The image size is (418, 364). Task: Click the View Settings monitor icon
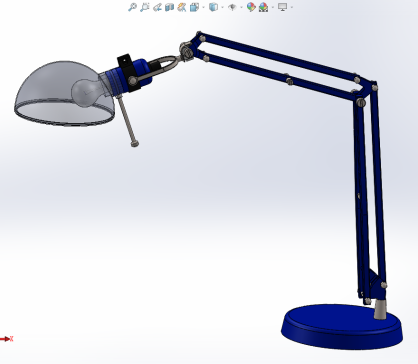282,7
